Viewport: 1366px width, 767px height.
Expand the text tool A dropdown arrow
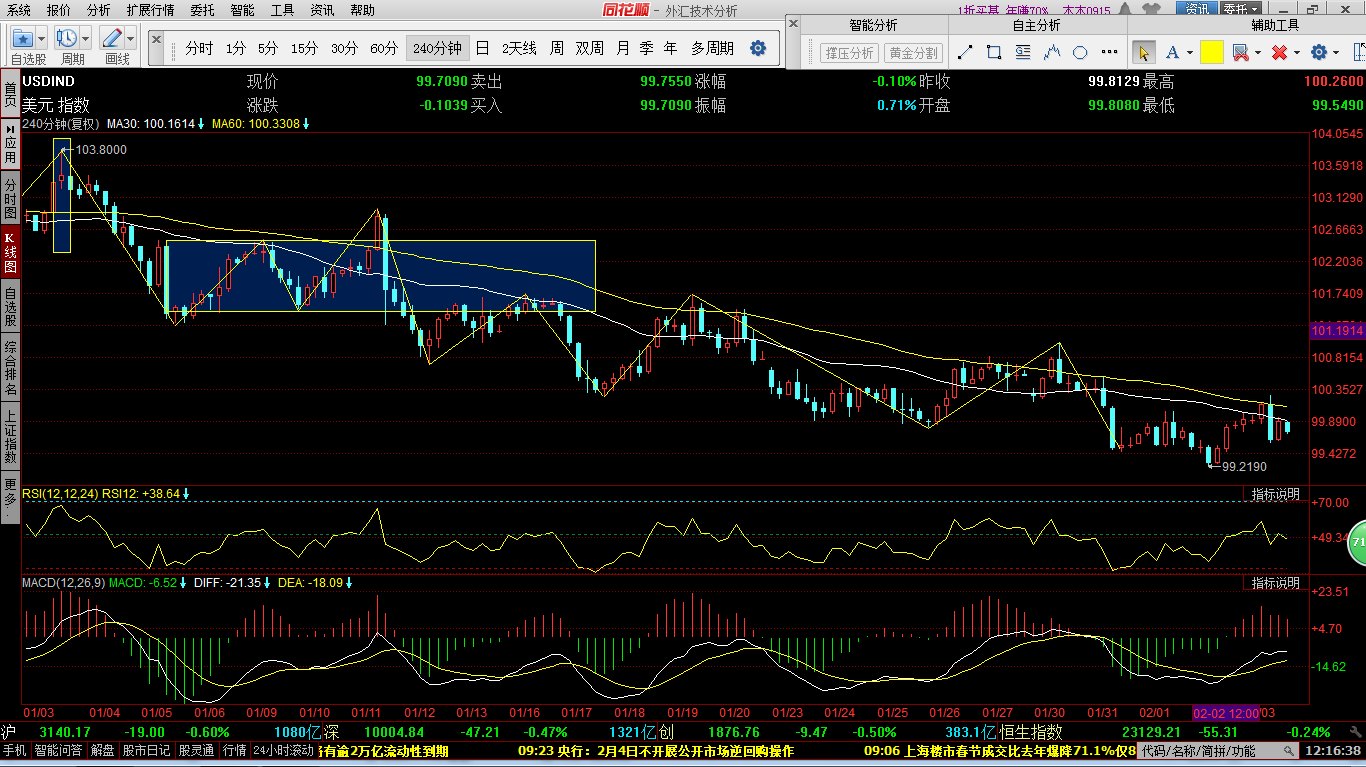(1189, 53)
